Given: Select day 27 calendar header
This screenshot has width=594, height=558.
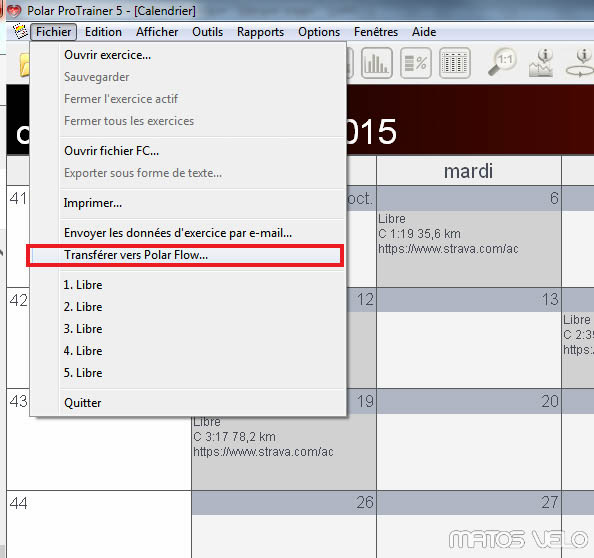Looking at the screenshot, I should 469,503.
